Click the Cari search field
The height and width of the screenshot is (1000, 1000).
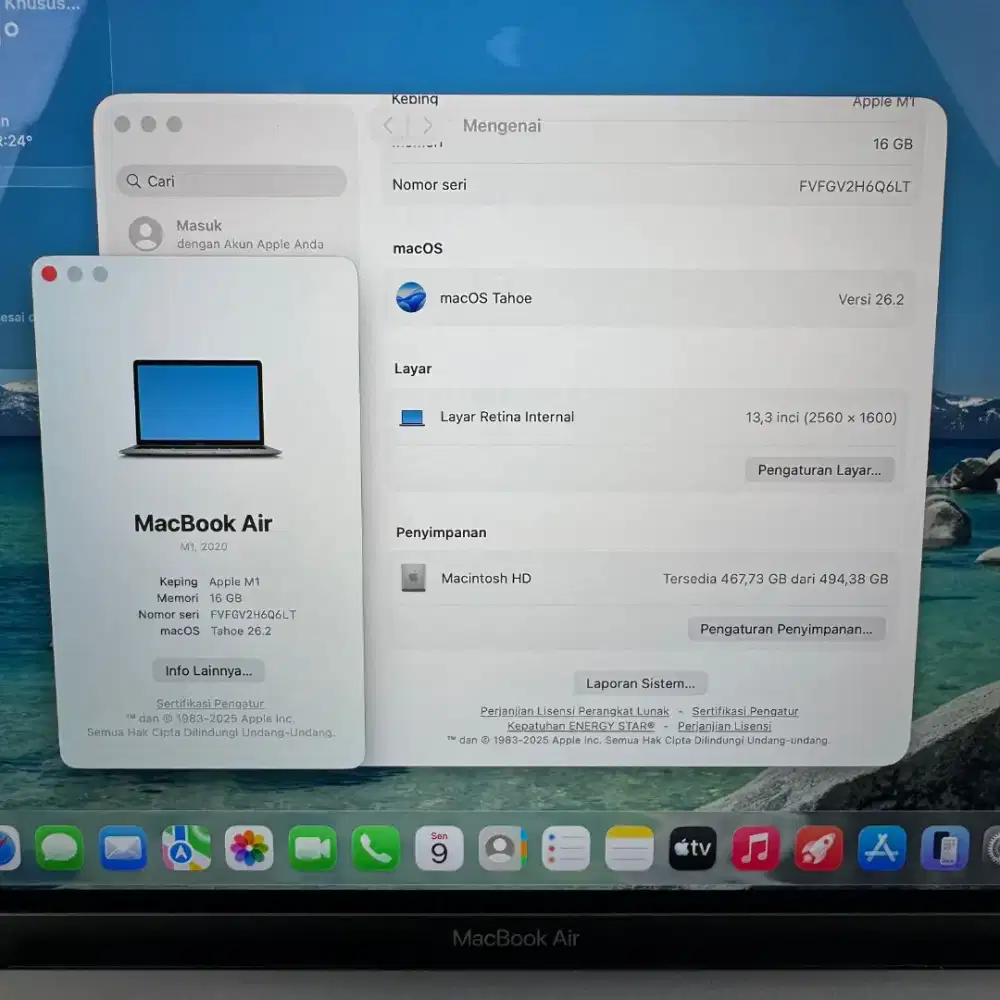pyautogui.click(x=232, y=181)
